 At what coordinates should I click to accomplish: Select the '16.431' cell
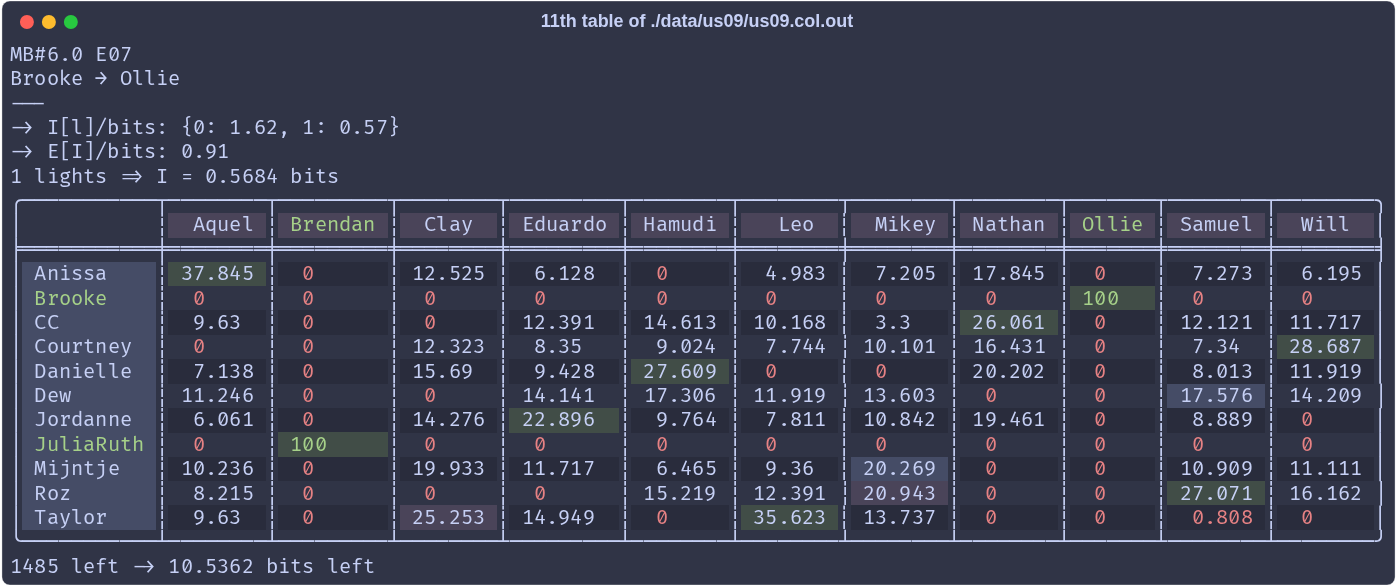coord(1008,346)
